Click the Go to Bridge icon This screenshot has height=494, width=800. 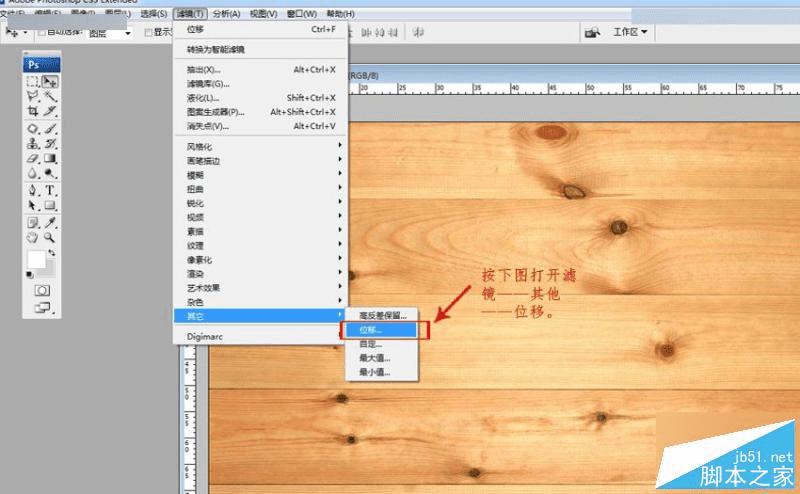click(x=592, y=33)
